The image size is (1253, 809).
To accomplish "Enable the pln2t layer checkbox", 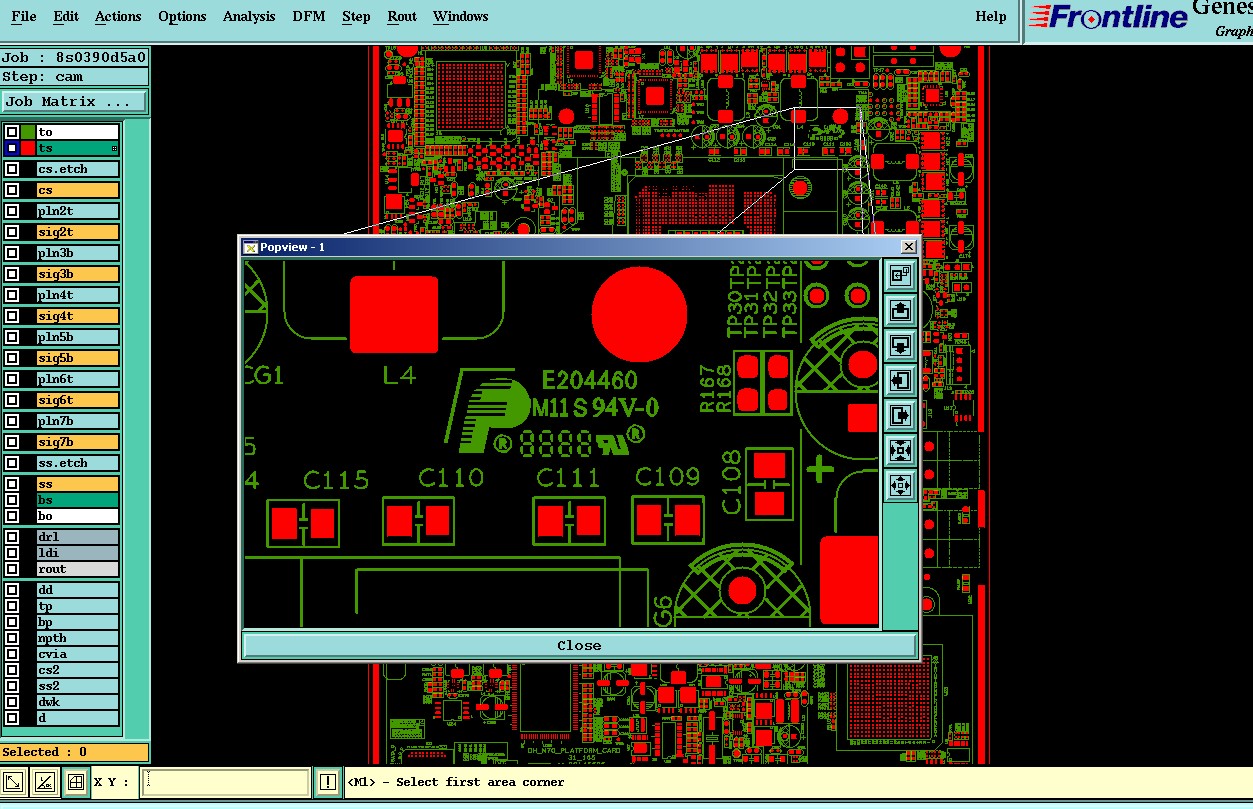I will pos(12,211).
